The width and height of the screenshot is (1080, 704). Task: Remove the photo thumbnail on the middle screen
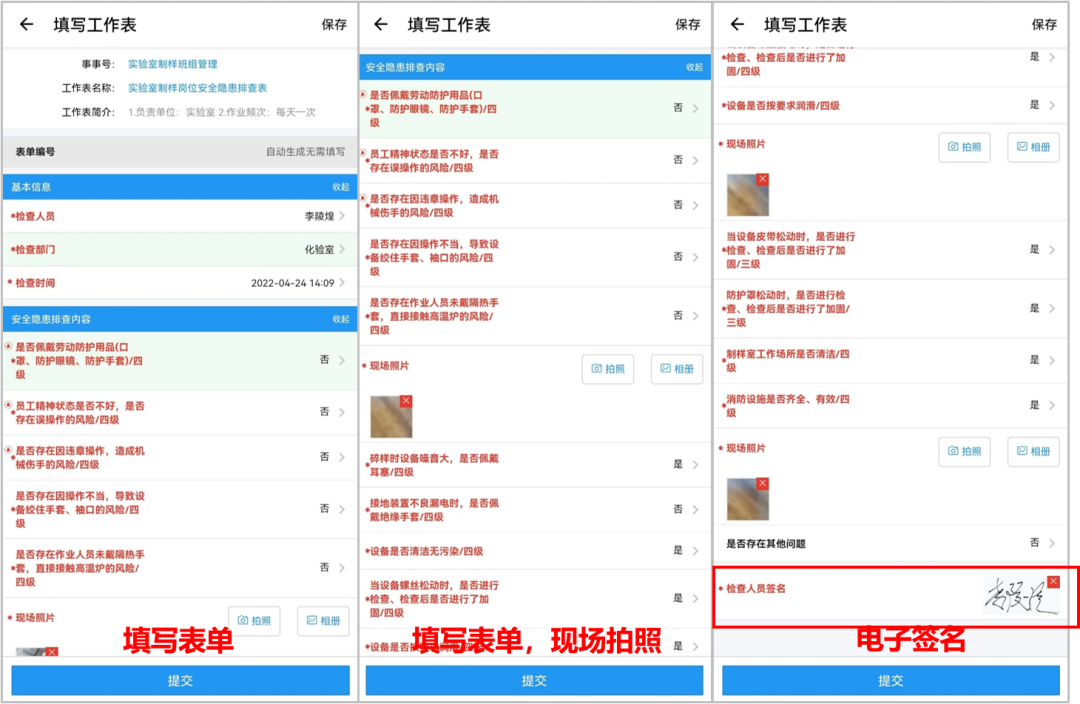(x=406, y=401)
